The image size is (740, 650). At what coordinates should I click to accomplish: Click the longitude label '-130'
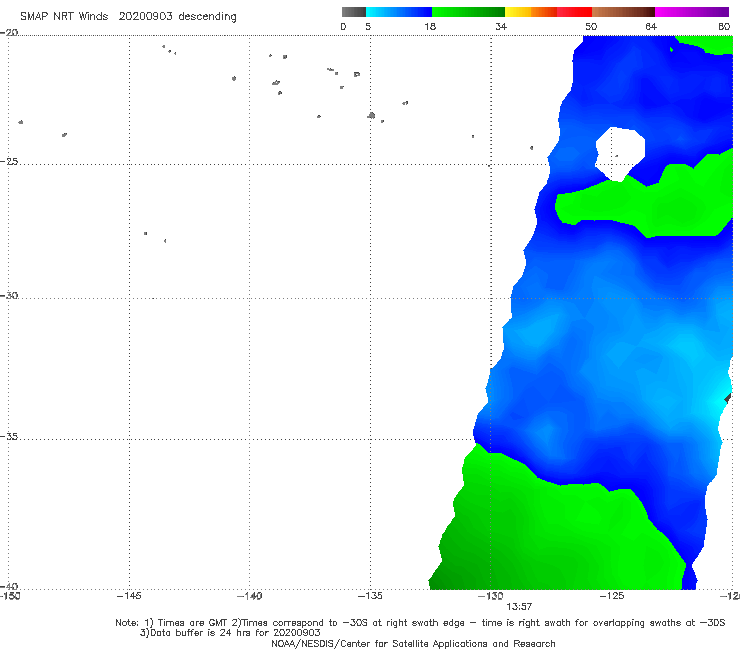(x=491, y=596)
